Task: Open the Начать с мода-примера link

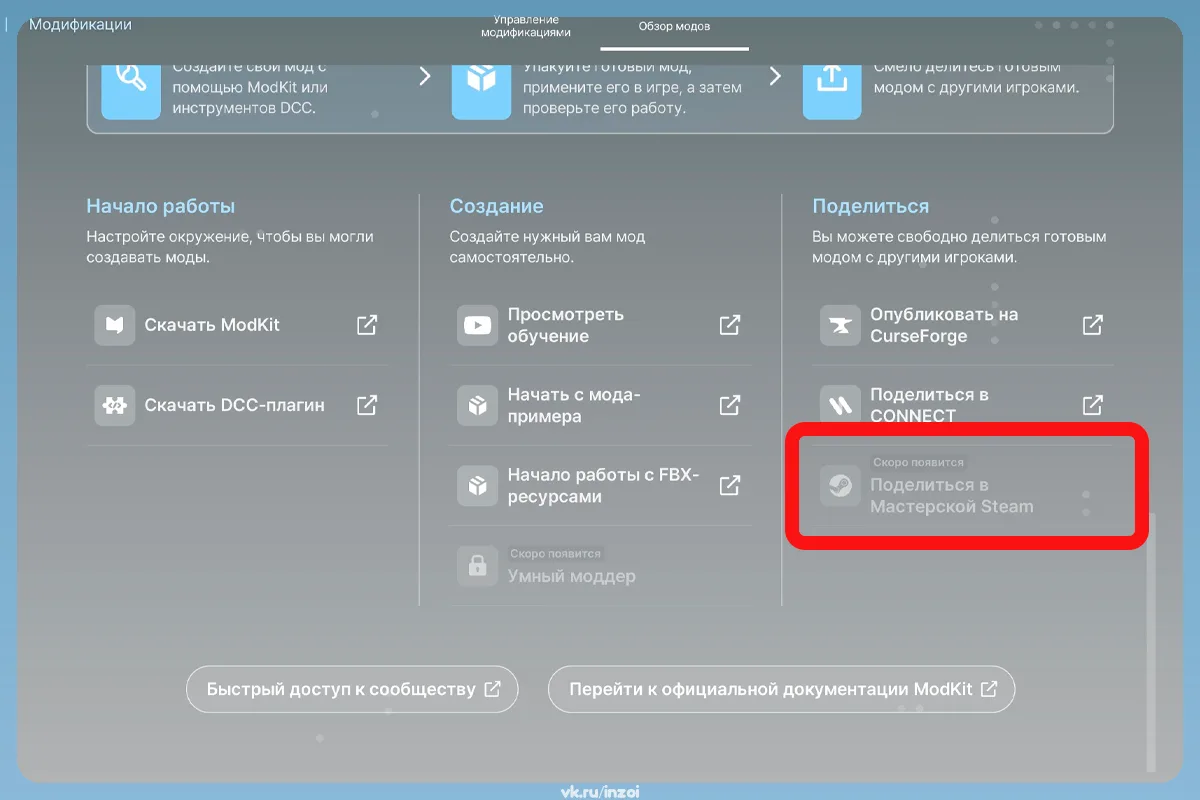Action: pos(574,405)
